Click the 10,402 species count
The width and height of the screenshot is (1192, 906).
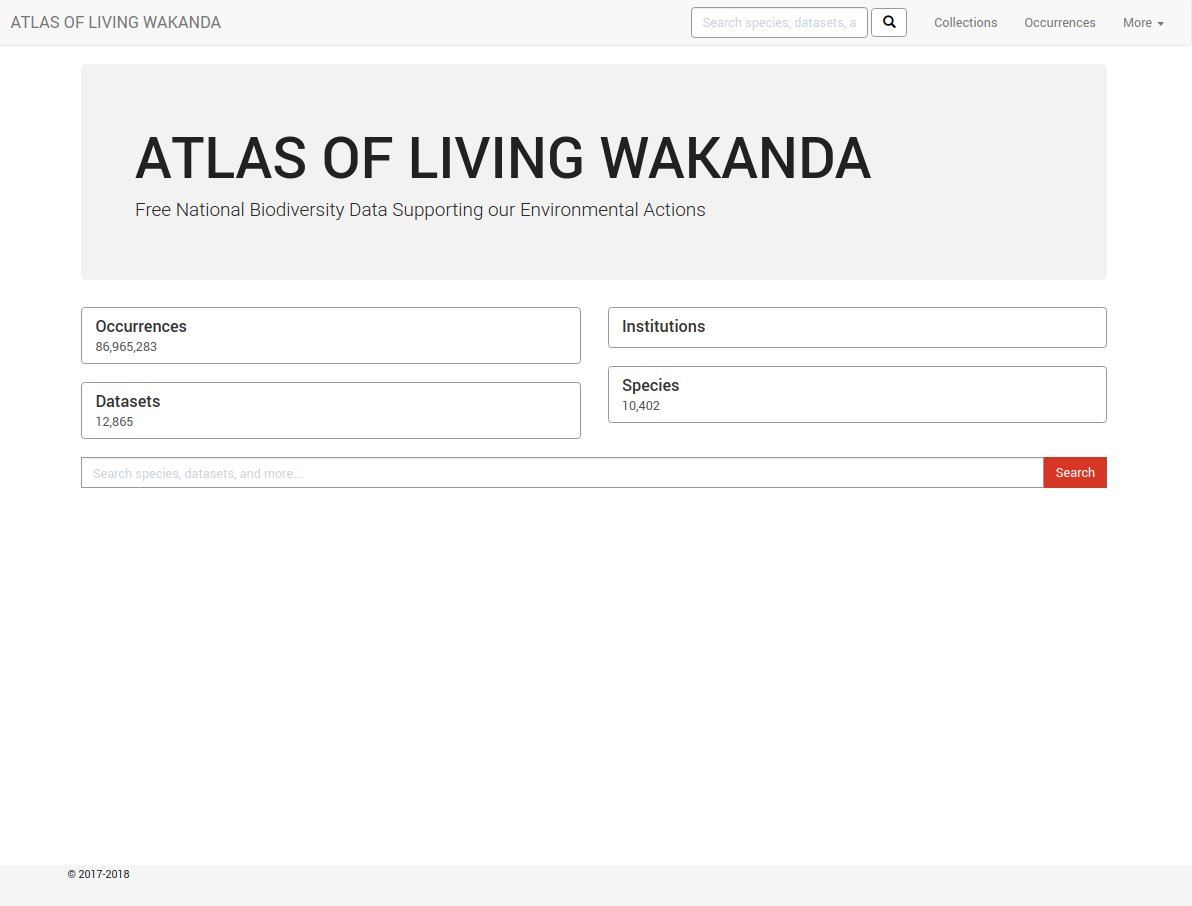click(x=641, y=406)
